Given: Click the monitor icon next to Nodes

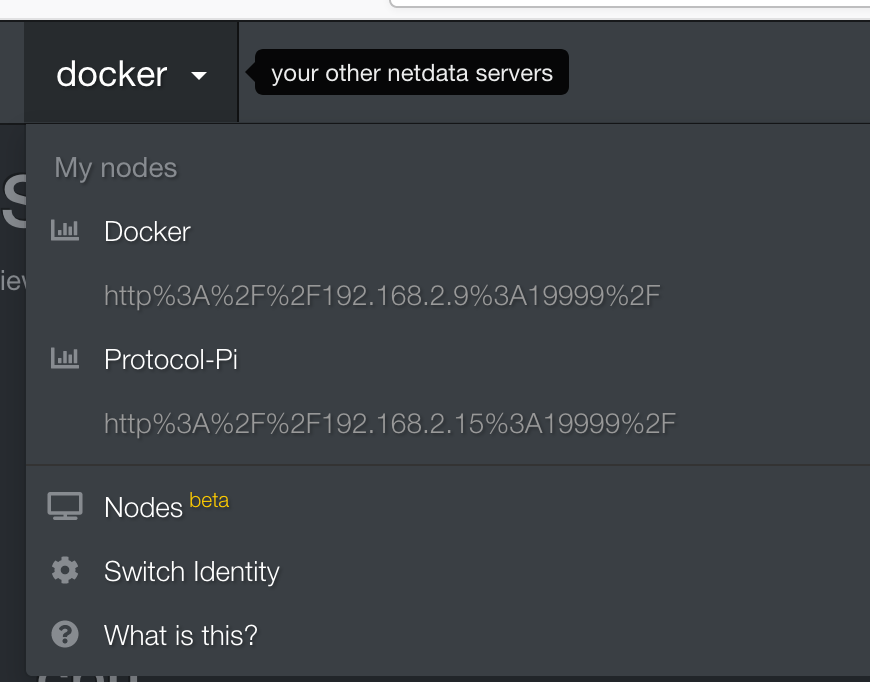Looking at the screenshot, I should [x=65, y=506].
